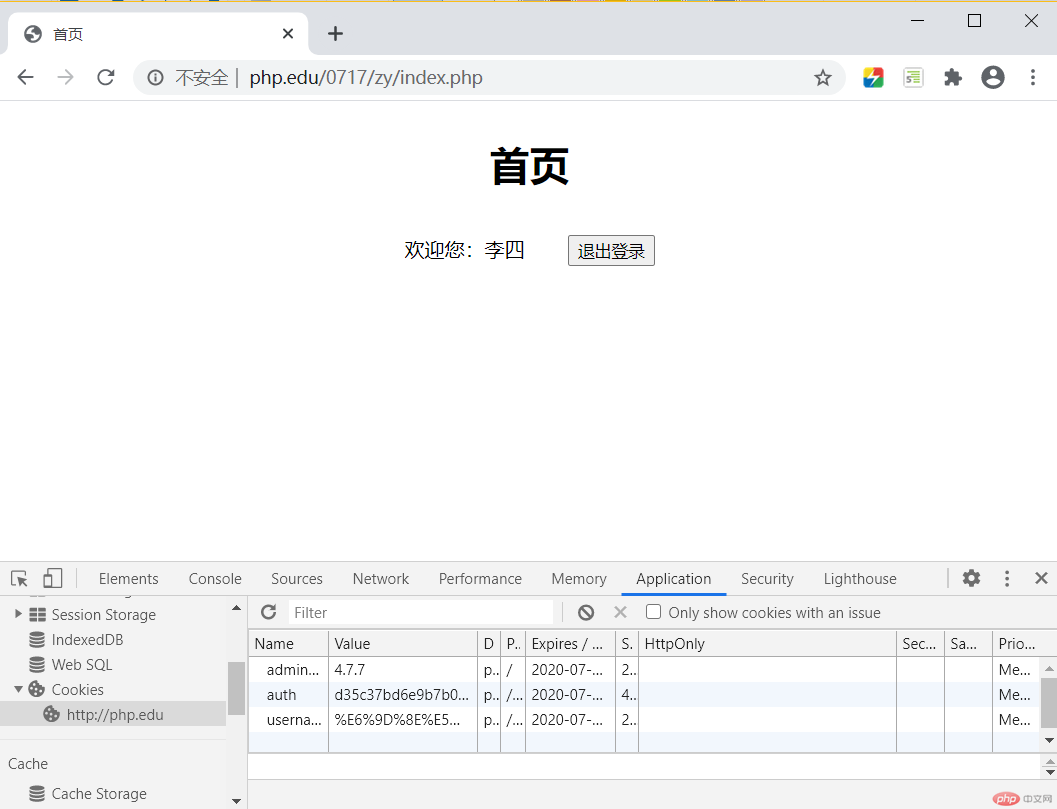Open the Chrome three-dot menu
Viewport: 1057px width, 809px height.
[x=1033, y=78]
